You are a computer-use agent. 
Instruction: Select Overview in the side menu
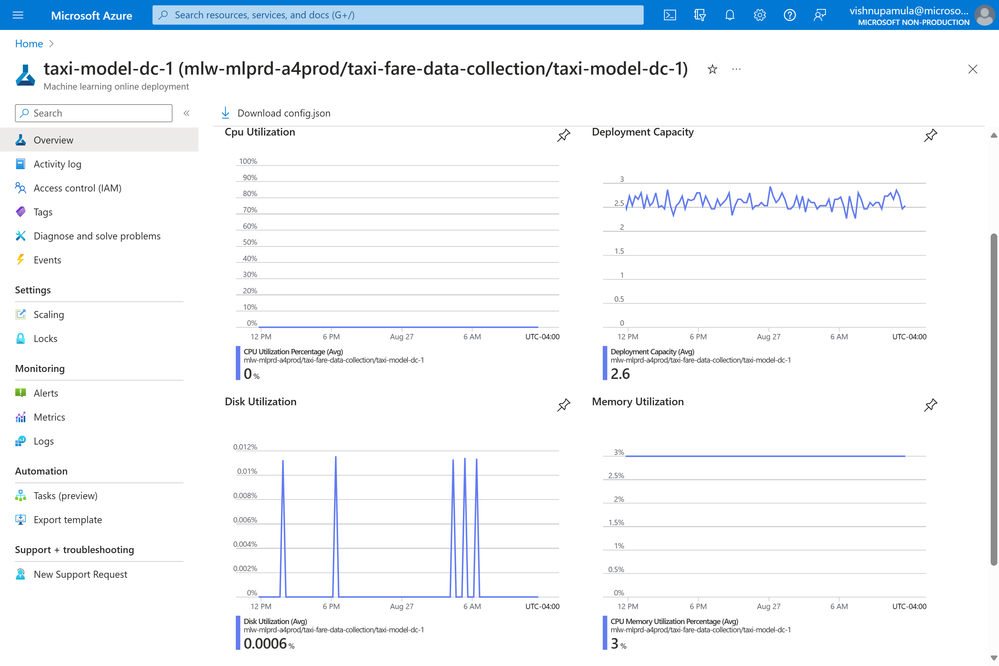coord(99,140)
